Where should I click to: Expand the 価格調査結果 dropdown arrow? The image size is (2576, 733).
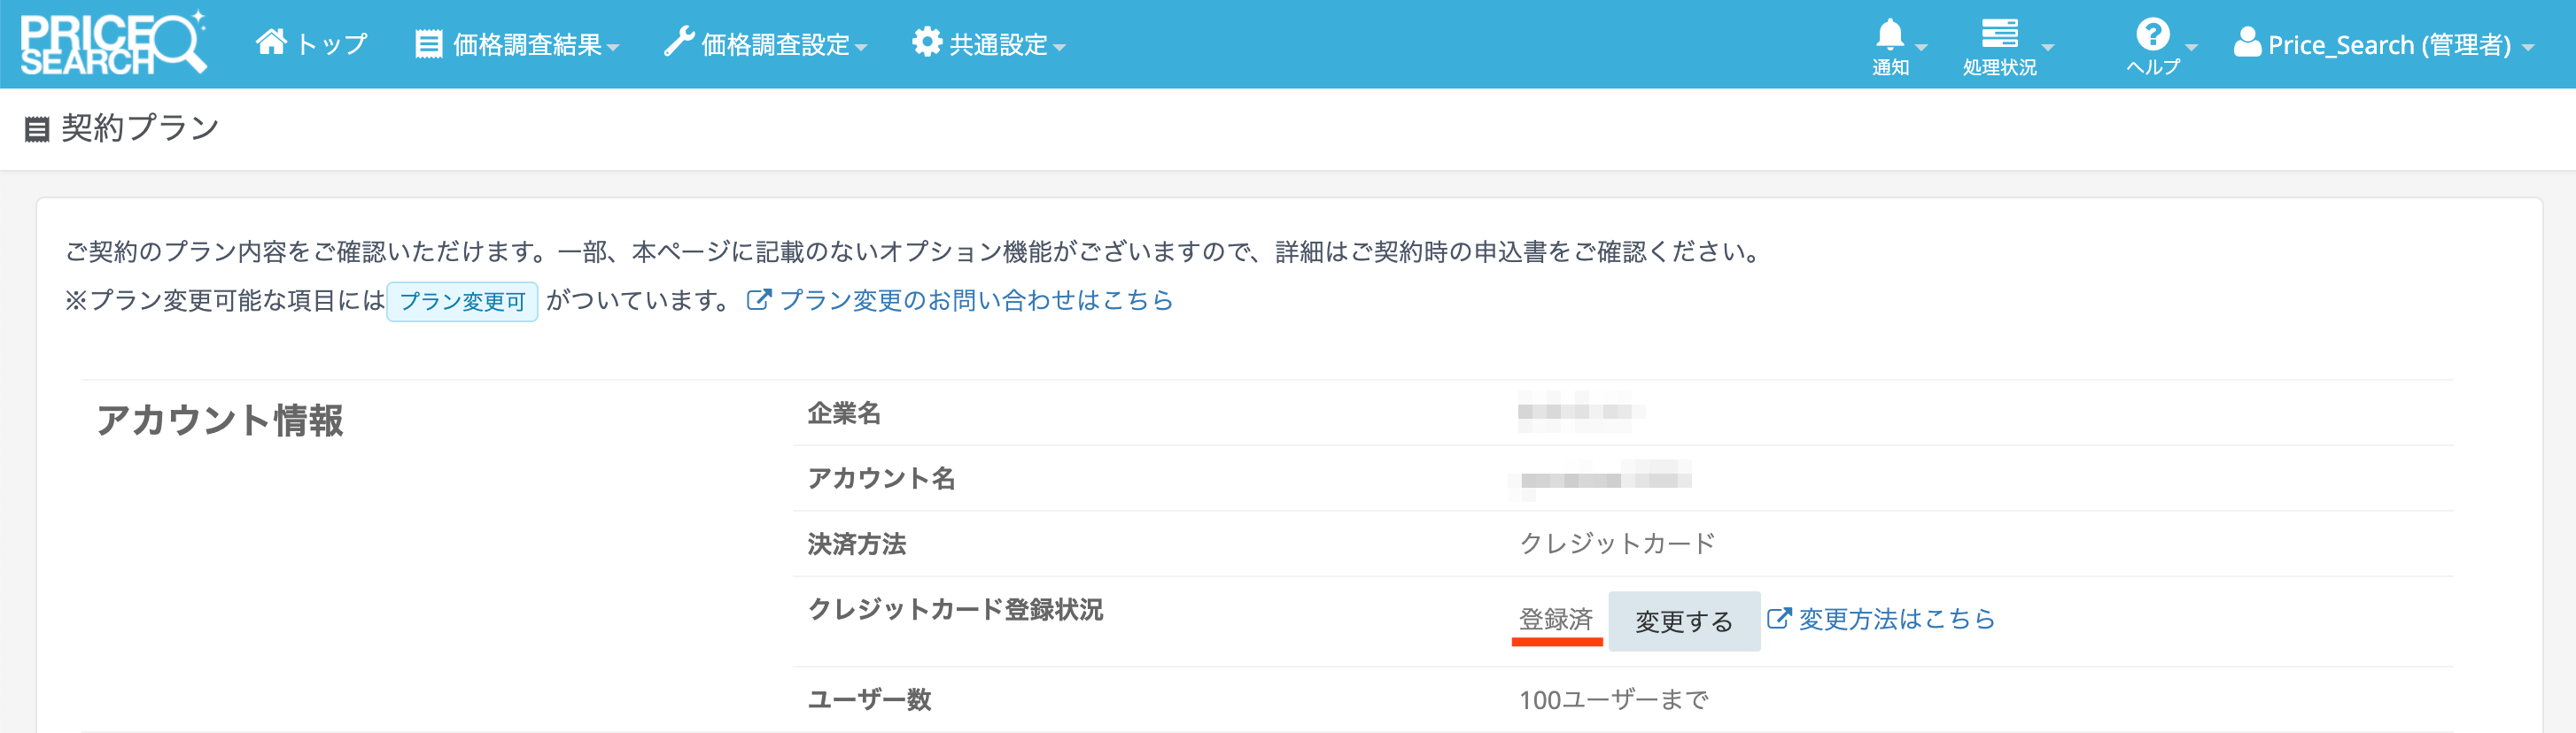[613, 48]
